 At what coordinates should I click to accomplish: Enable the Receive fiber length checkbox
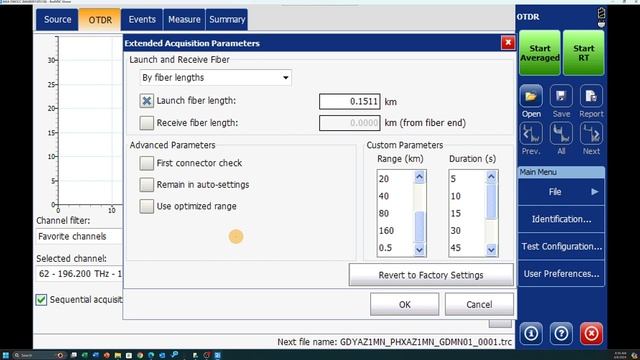[147, 123]
